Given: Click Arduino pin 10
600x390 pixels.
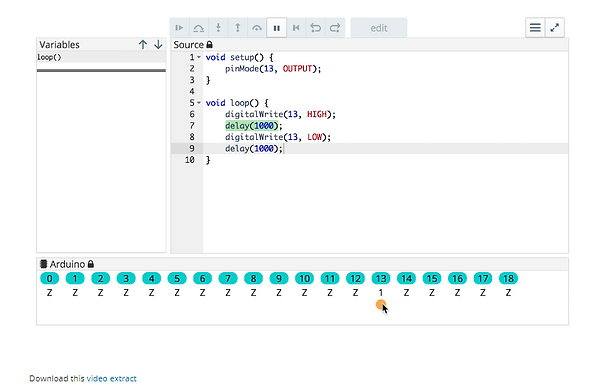Looking at the screenshot, I should (x=304, y=278).
